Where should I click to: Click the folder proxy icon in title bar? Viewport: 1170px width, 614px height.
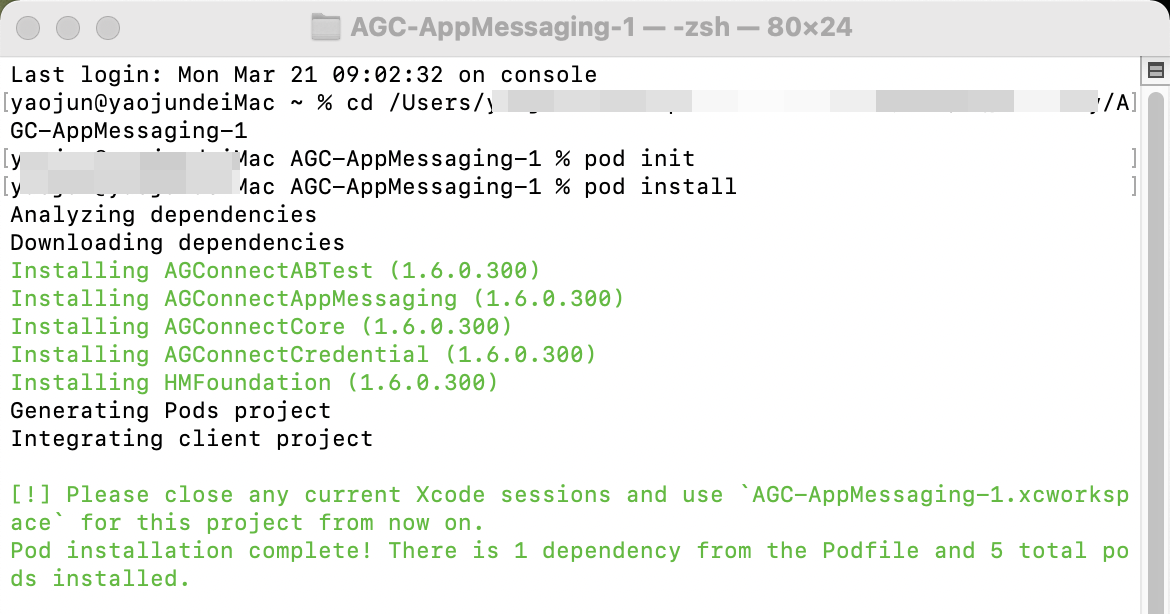pos(326,27)
